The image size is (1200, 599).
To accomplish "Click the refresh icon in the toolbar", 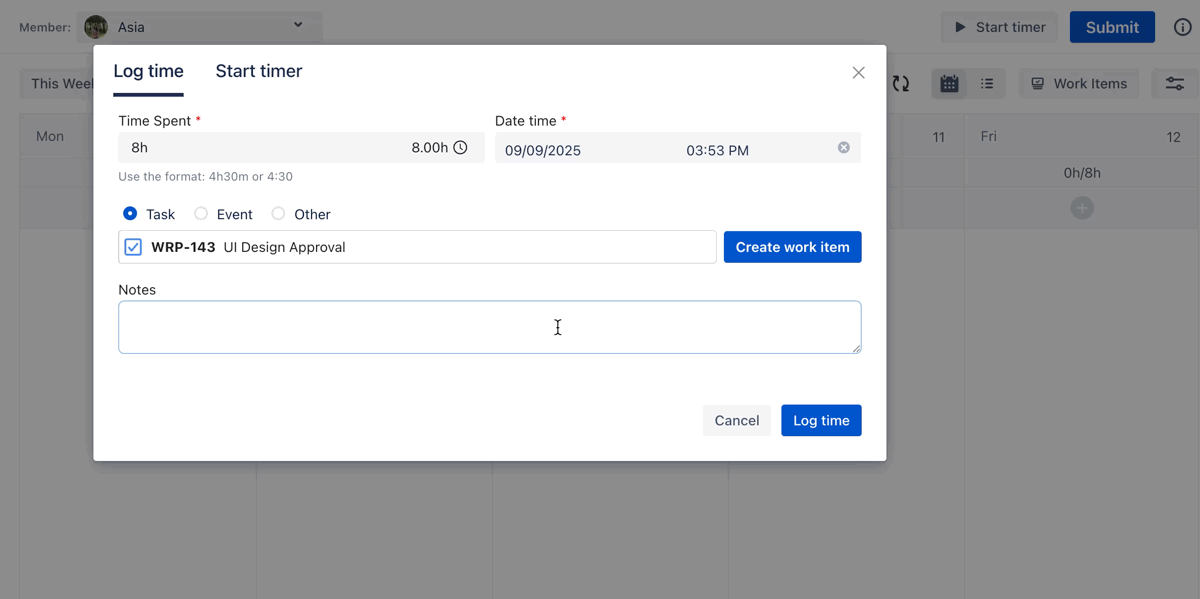I will click(901, 84).
